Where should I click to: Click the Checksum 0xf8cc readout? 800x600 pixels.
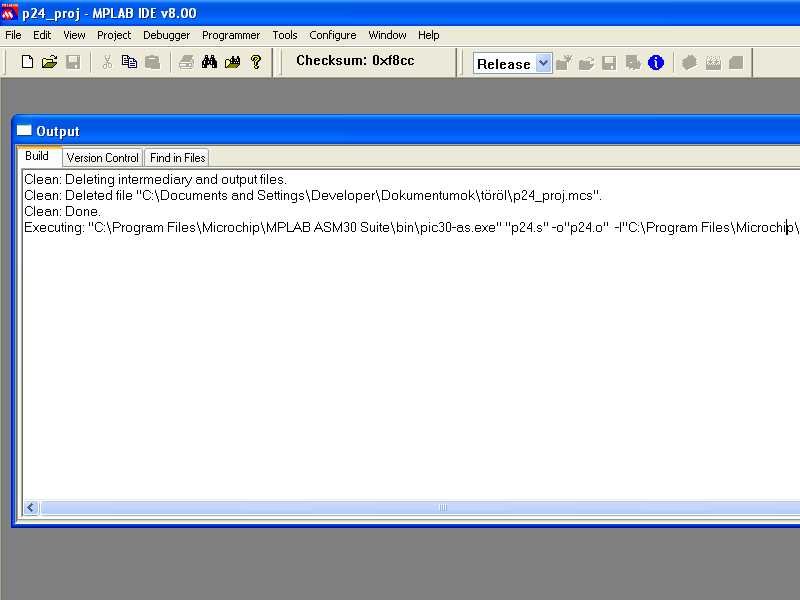coord(355,61)
